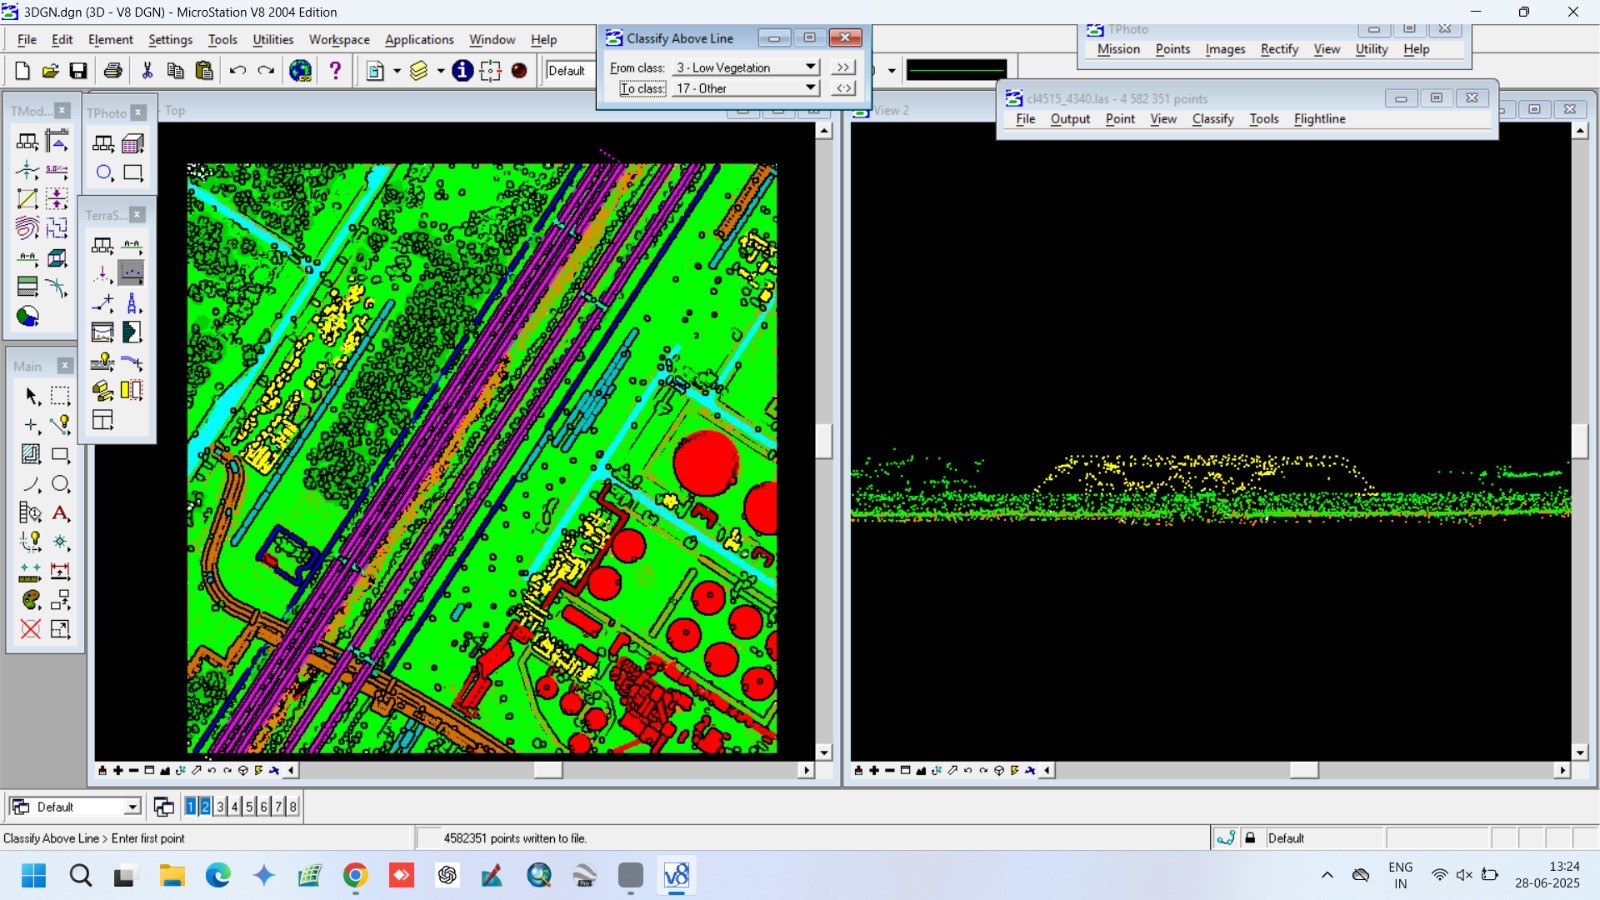Viewport: 1600px width, 900px height.
Task: Select the Fit View icon in View 1 toolbar
Action: (x=164, y=770)
